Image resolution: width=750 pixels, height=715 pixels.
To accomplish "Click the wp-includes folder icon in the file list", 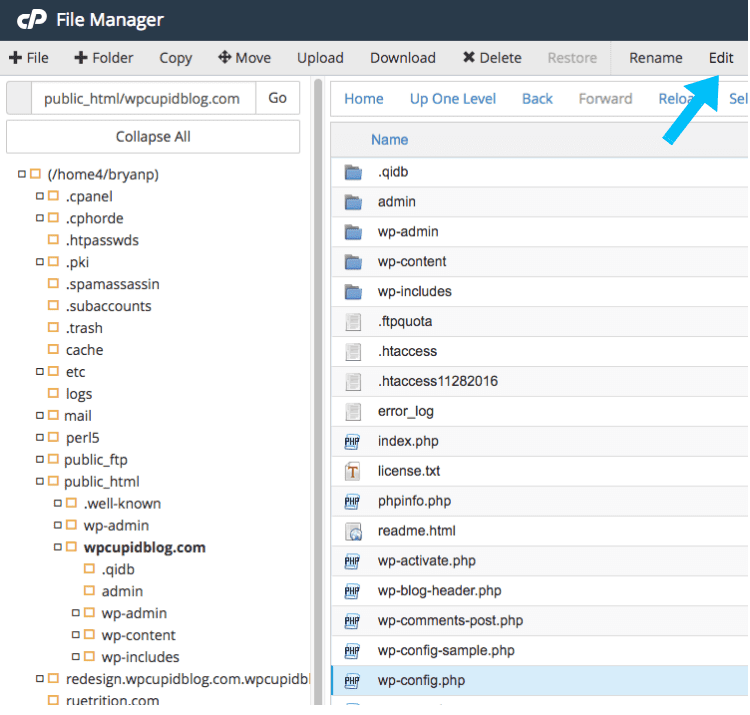I will coord(353,292).
